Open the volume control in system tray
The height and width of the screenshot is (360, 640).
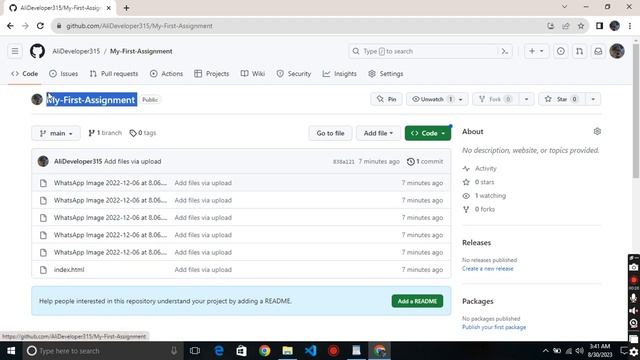tap(579, 351)
